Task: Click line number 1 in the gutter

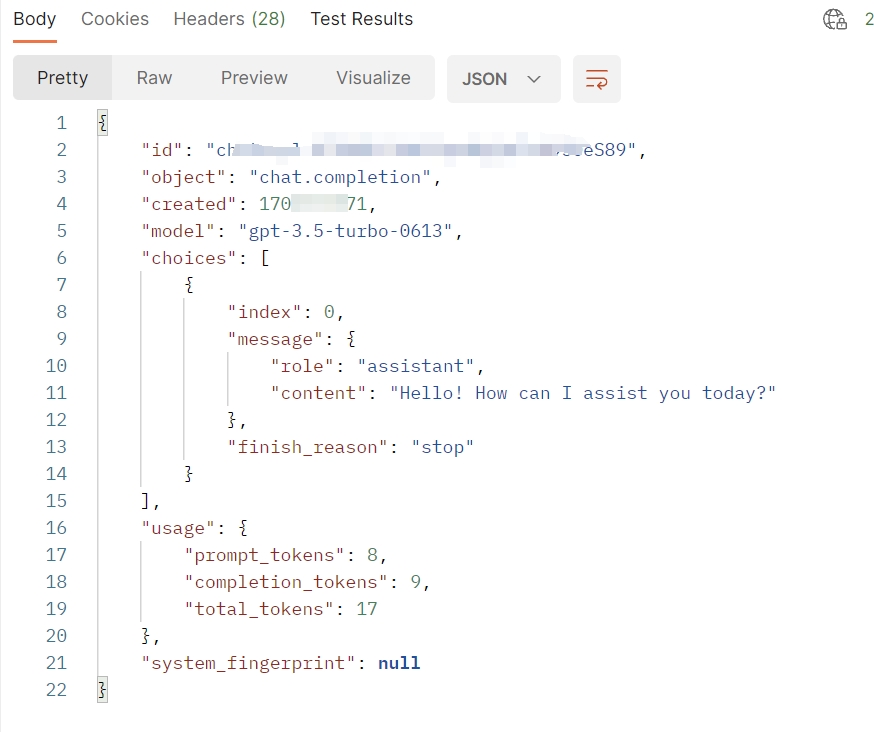Action: [x=61, y=123]
